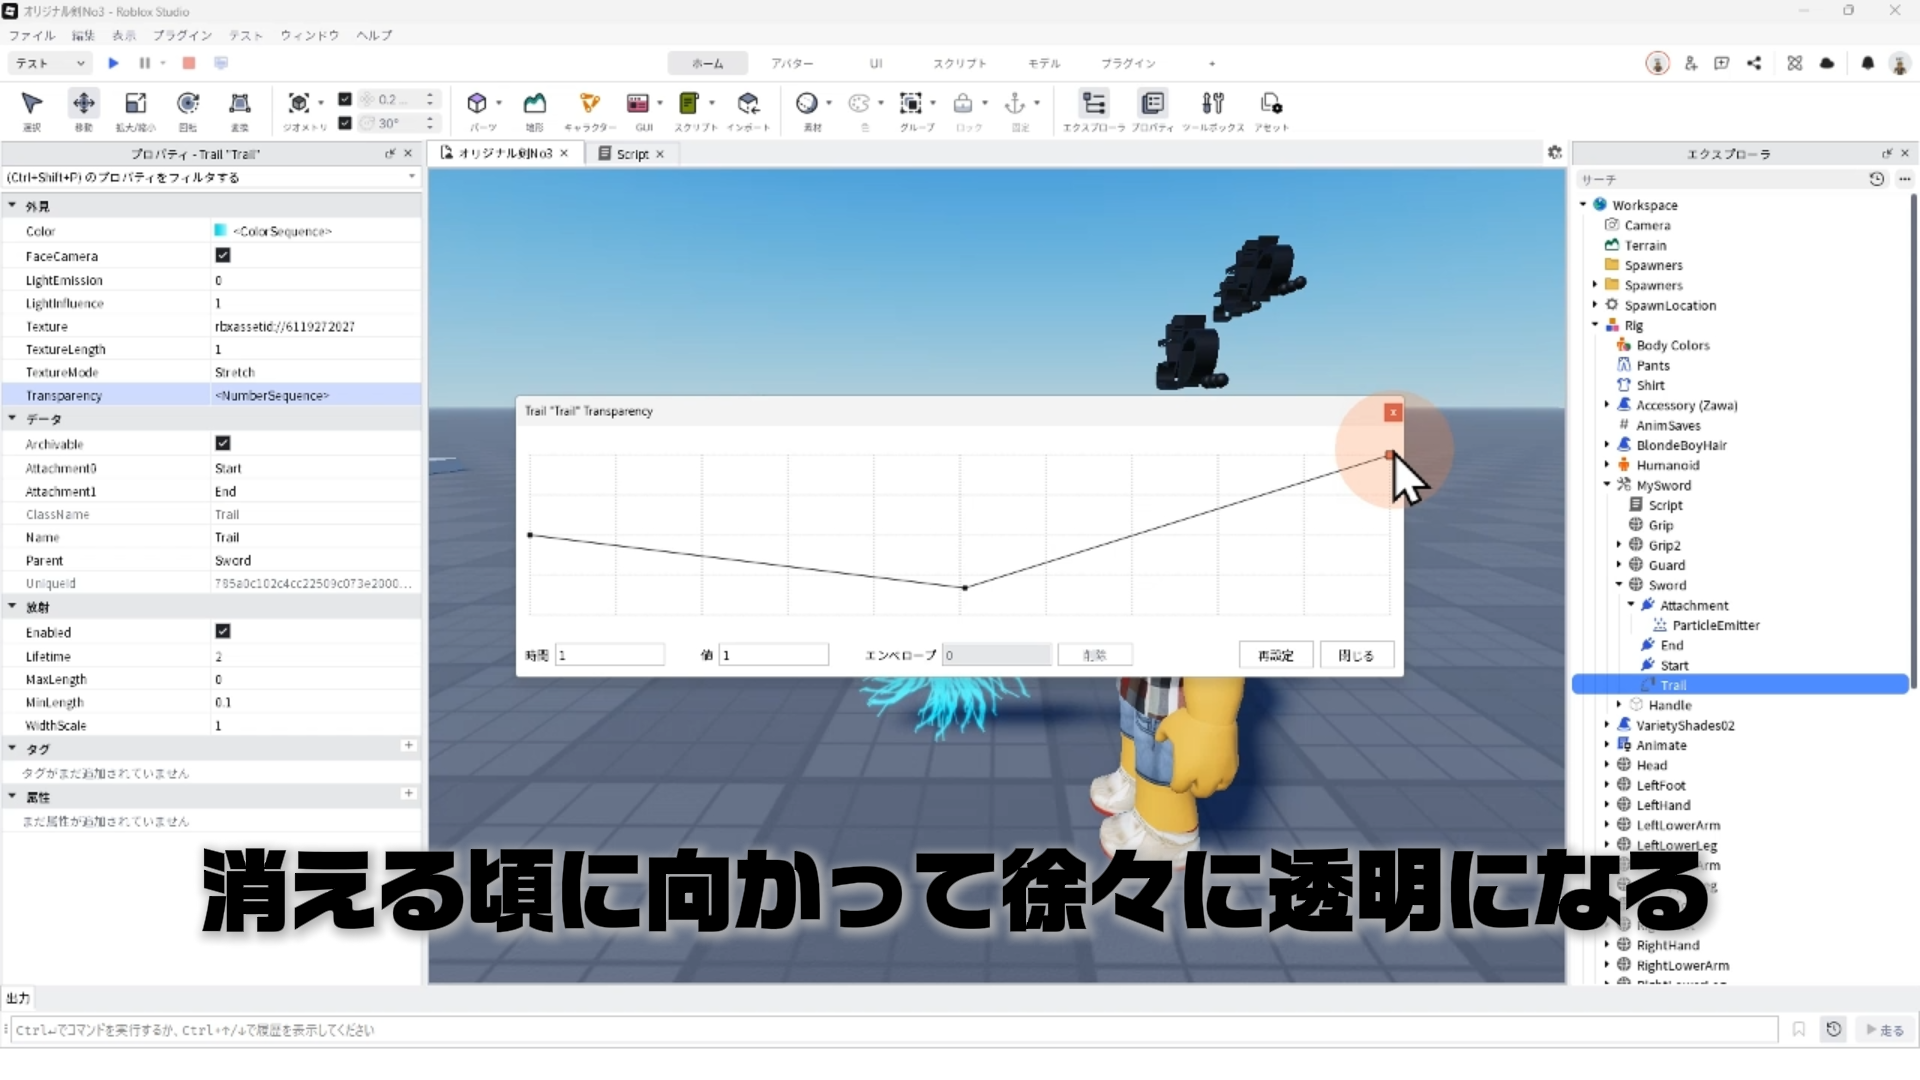Viewport: 1920px width, 1080px height.
Task: Click the Rotate tool icon
Action: [x=187, y=103]
